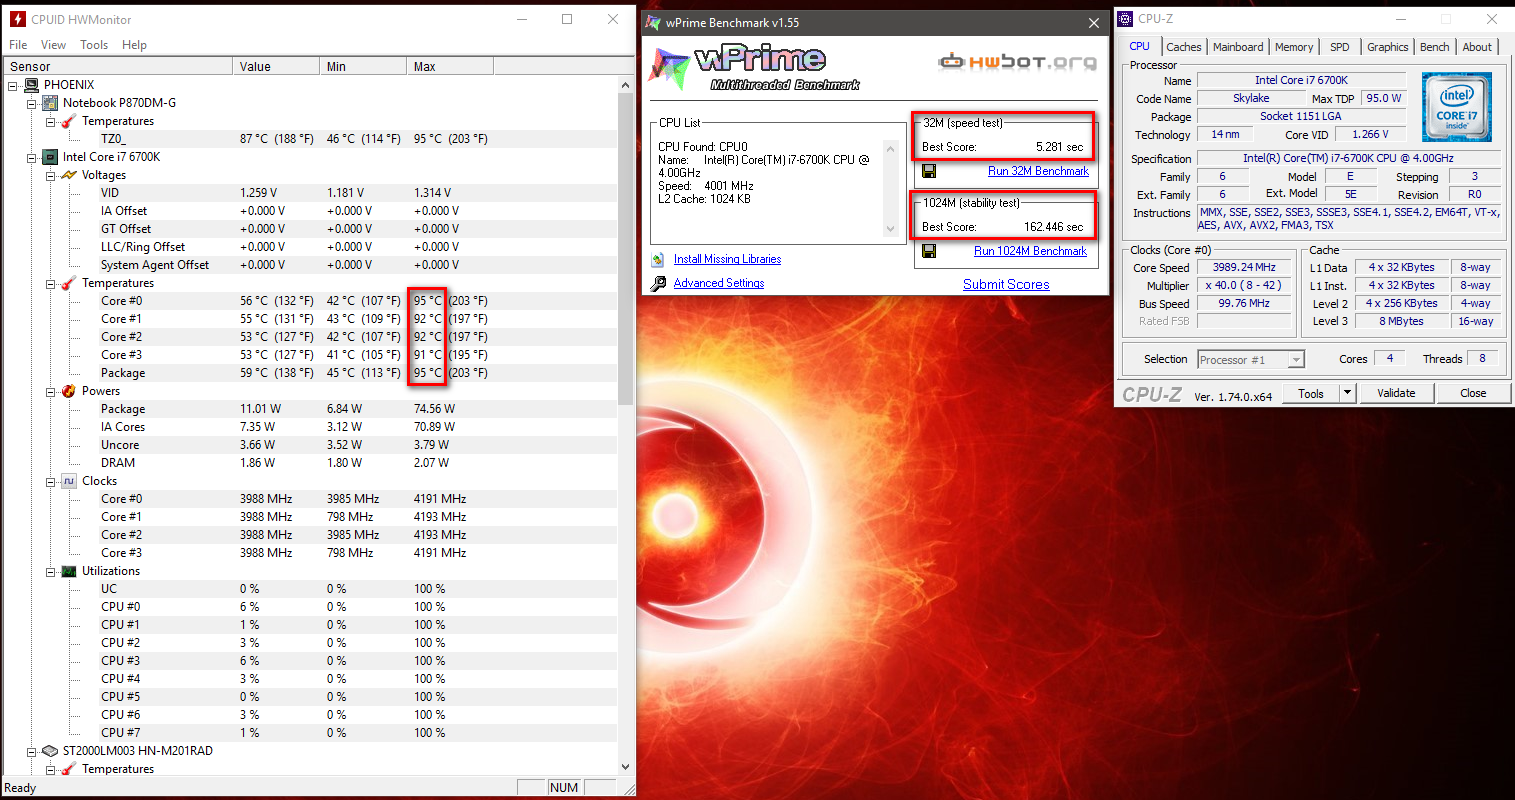Collapse the ST2000LM003 HN-M201RAD node
1515x800 pixels.
point(32,751)
